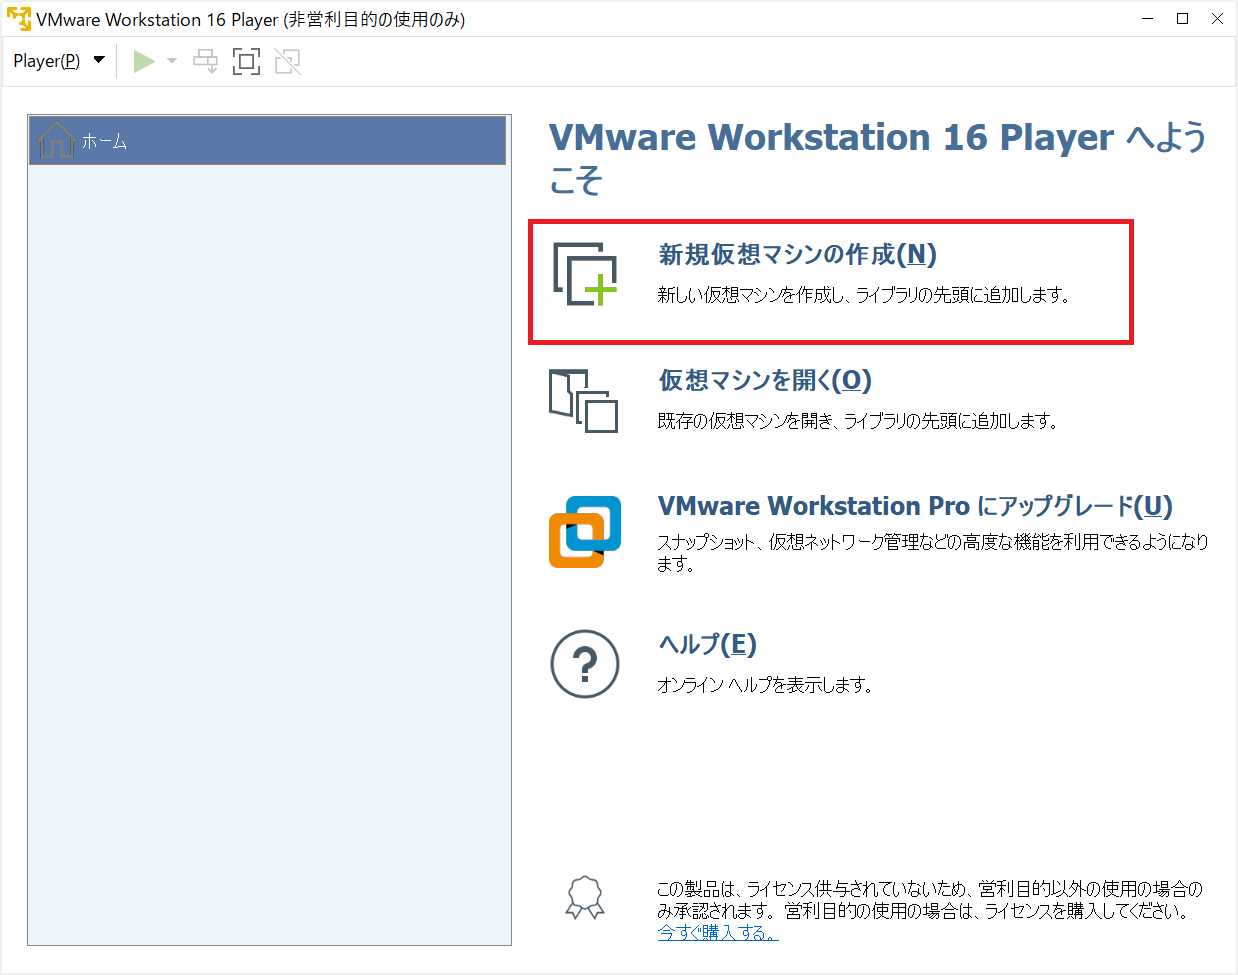Click the open virtual machine icon
Viewport: 1238px width, 975px height.
tap(583, 400)
